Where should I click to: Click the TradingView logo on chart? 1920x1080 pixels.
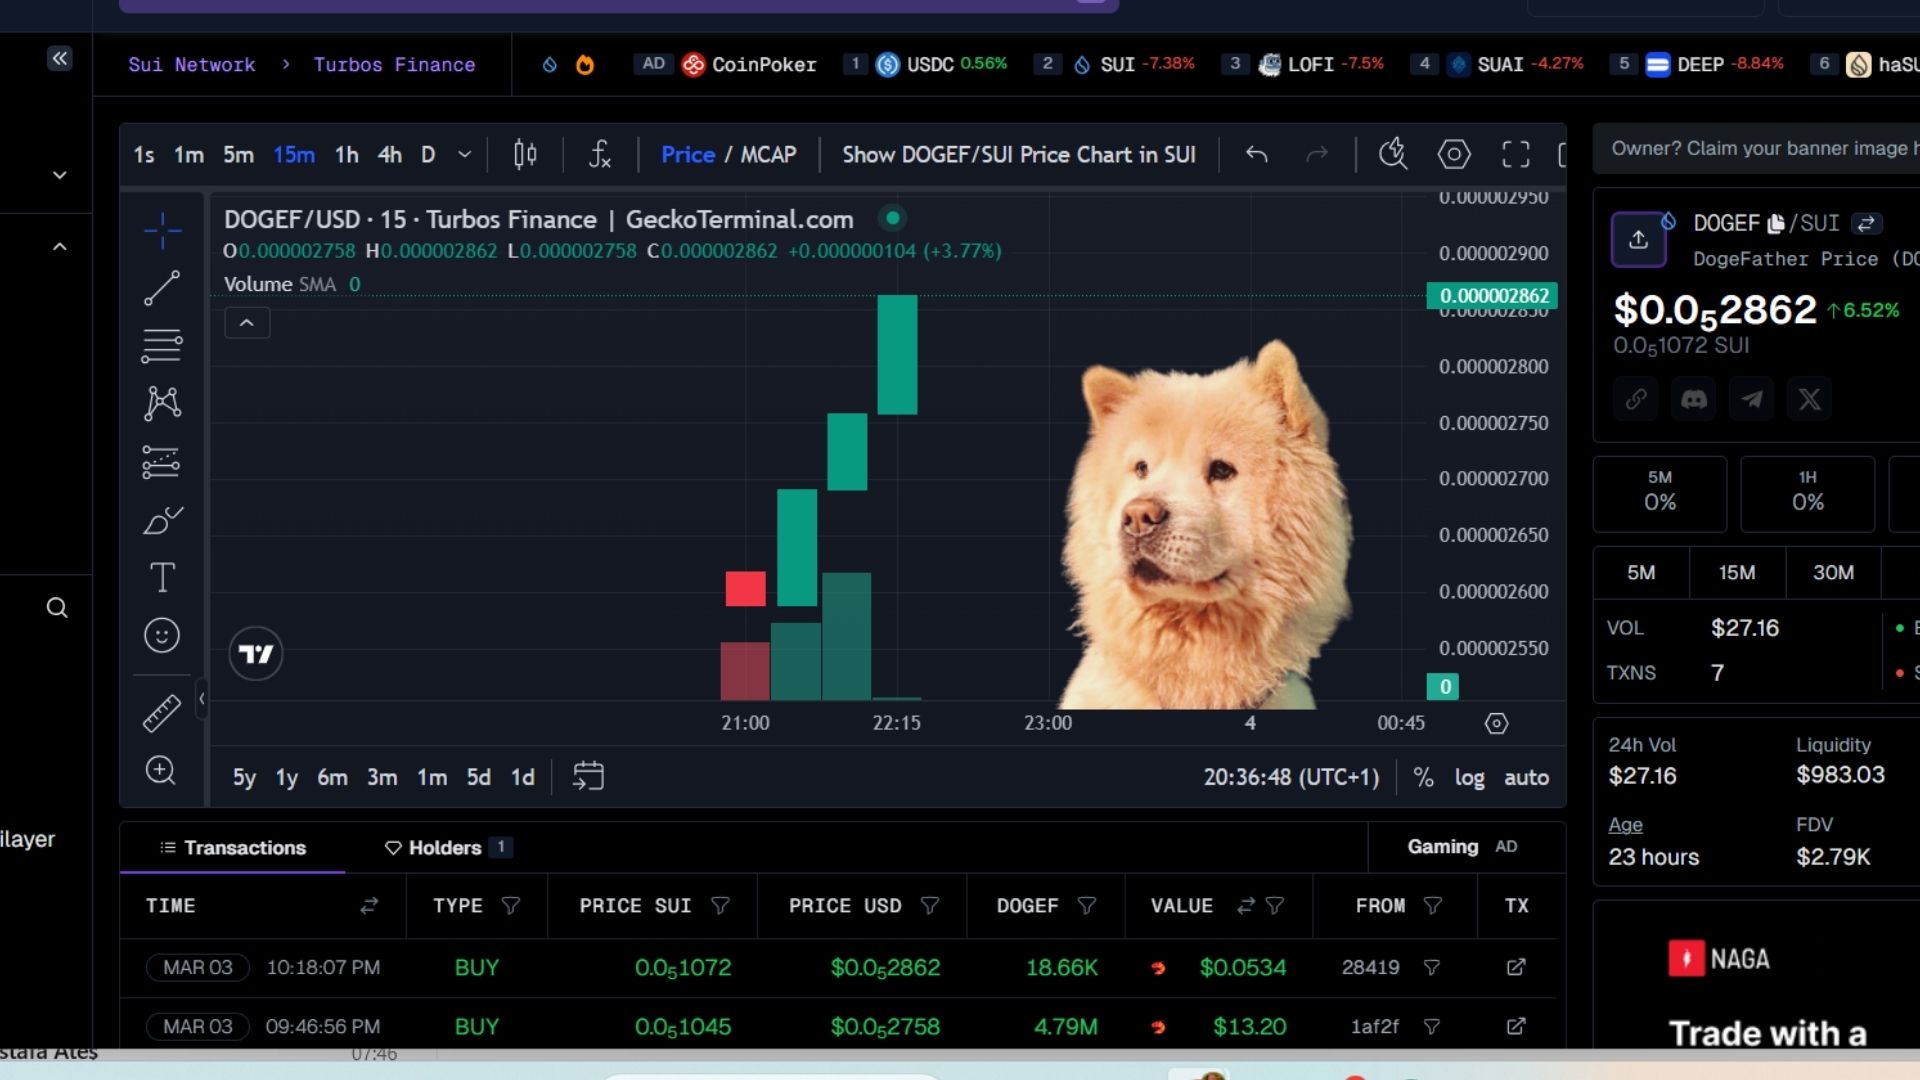(256, 654)
